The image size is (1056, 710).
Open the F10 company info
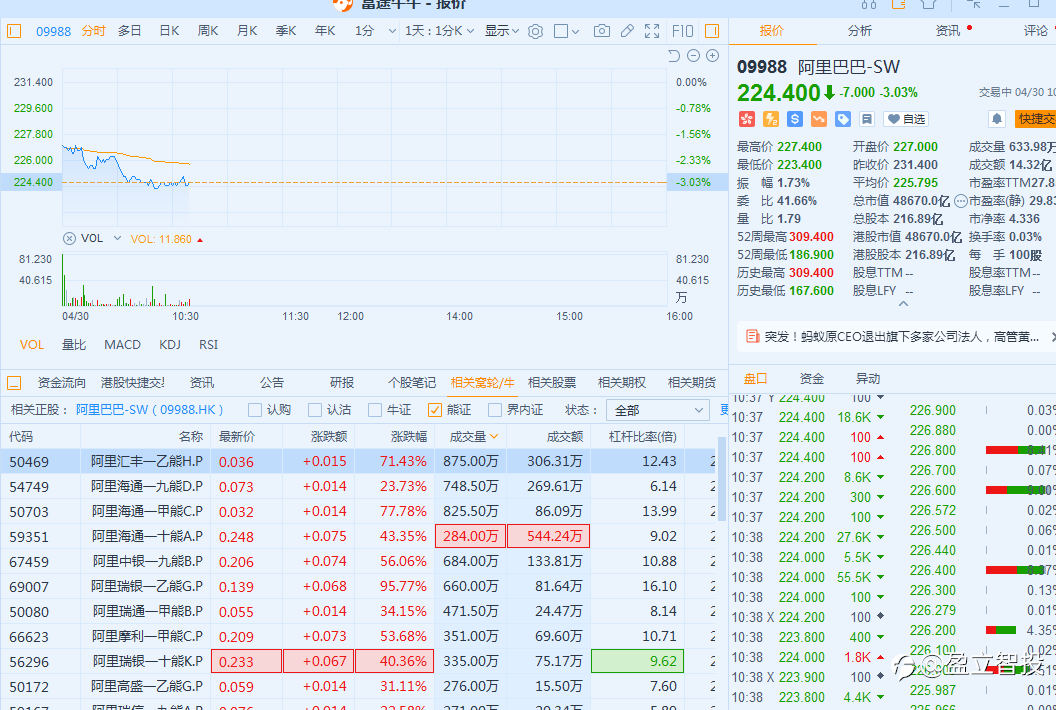682,31
